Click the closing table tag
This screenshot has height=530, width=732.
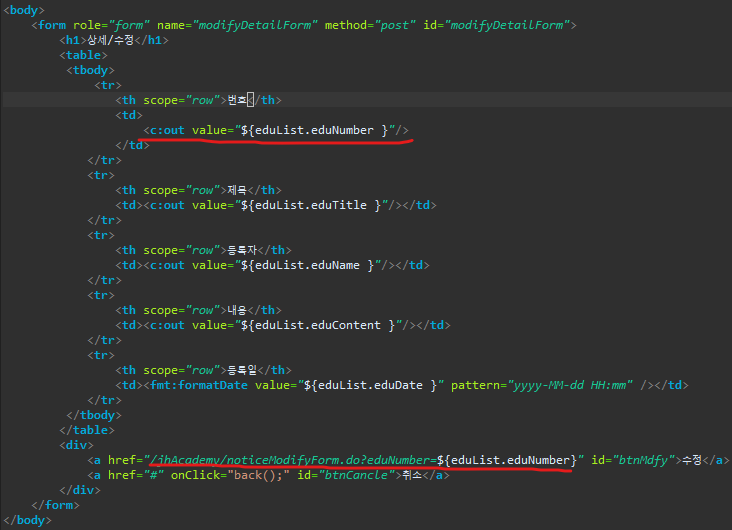87,430
